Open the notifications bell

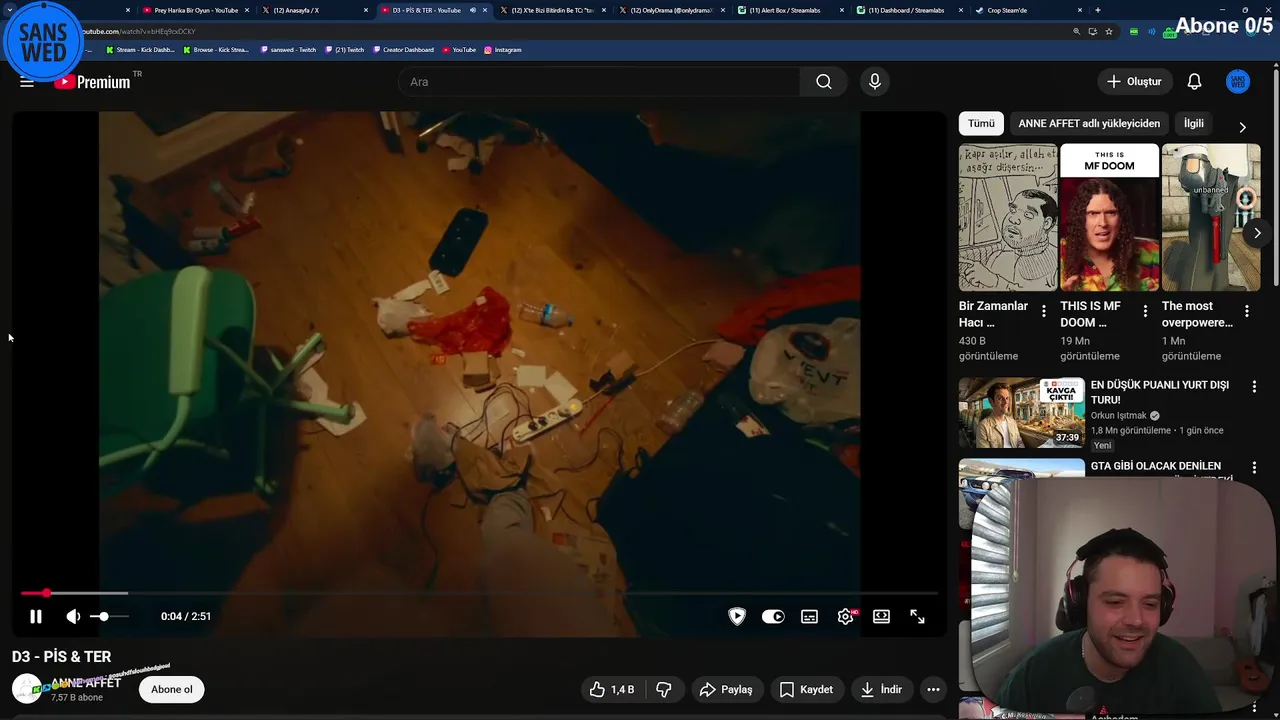pos(1194,82)
